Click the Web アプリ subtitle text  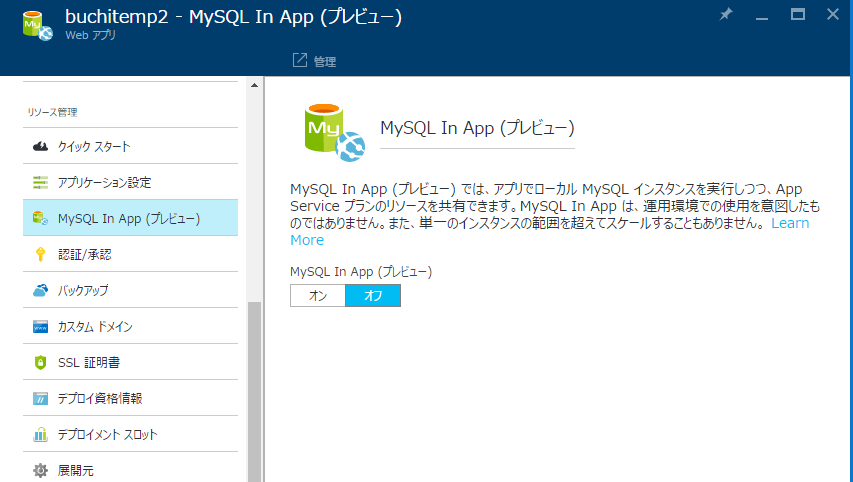pos(90,35)
